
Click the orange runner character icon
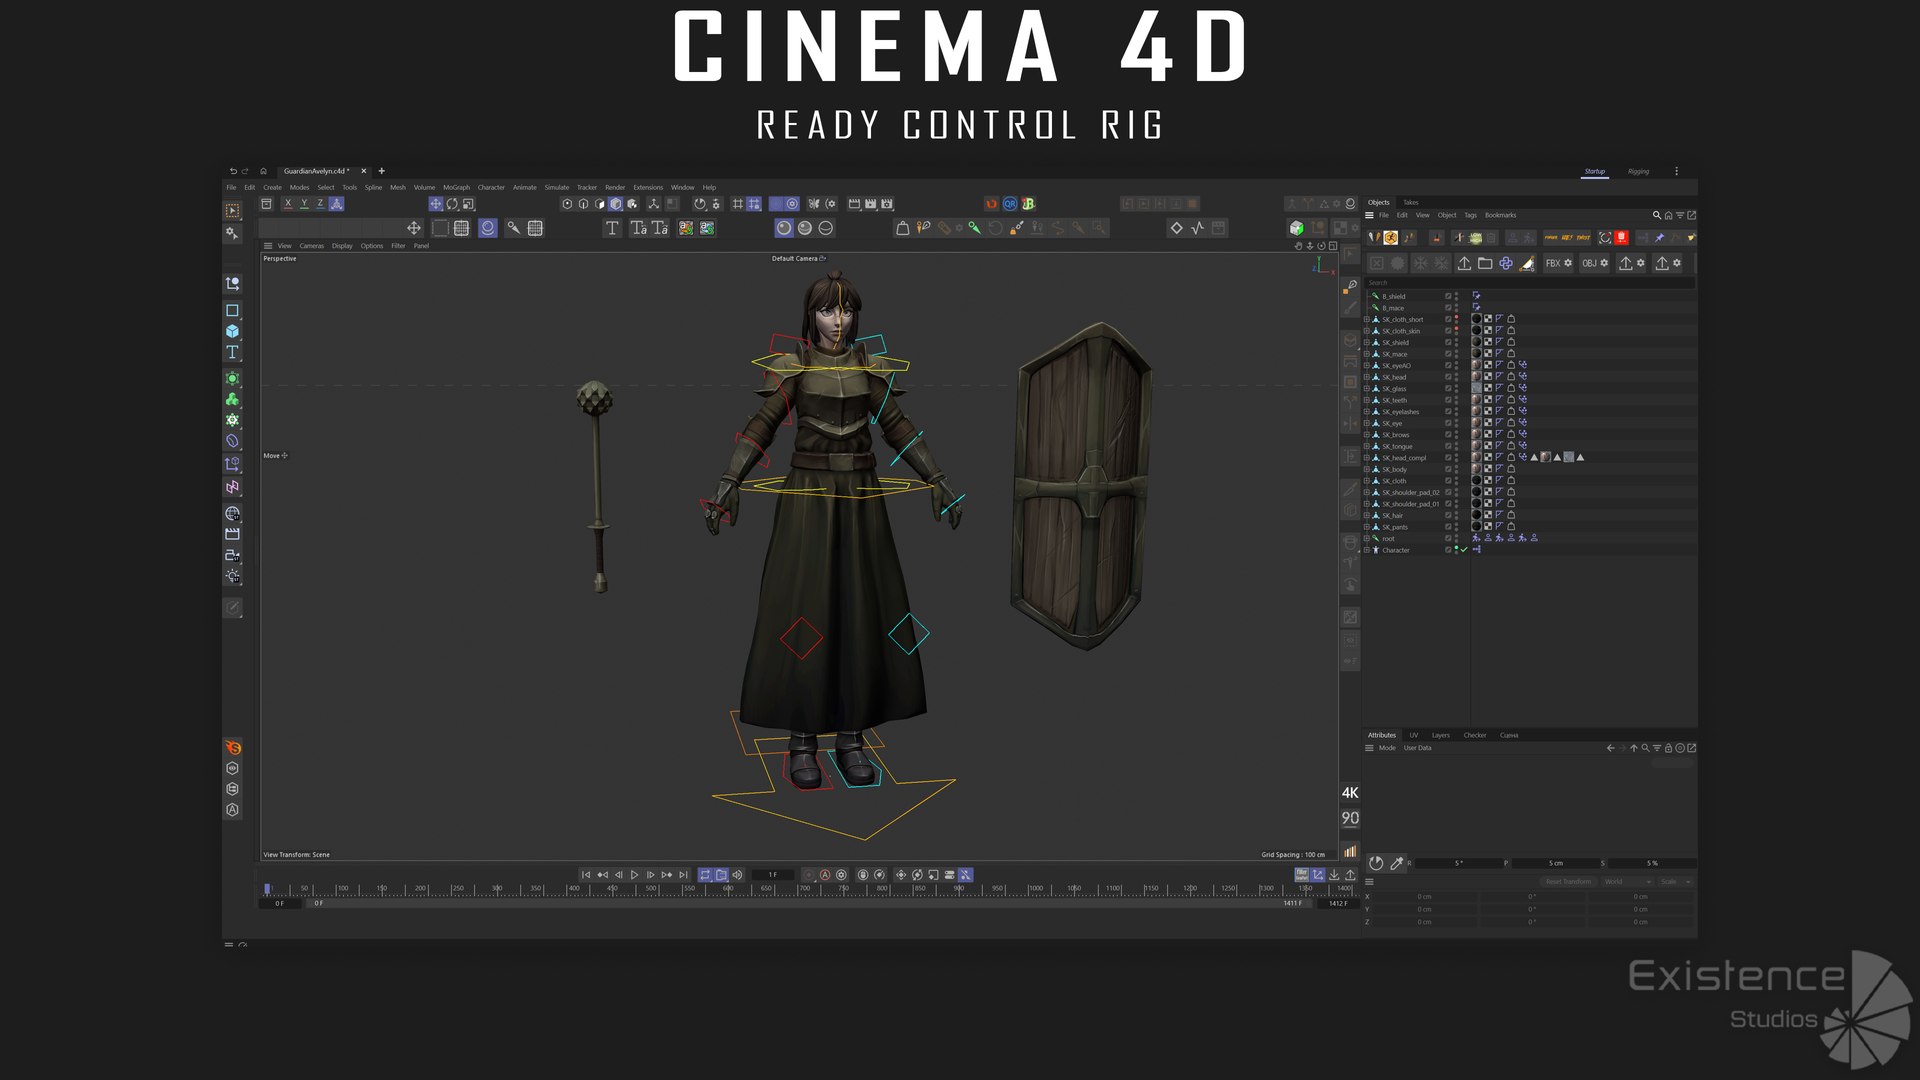tap(1390, 238)
